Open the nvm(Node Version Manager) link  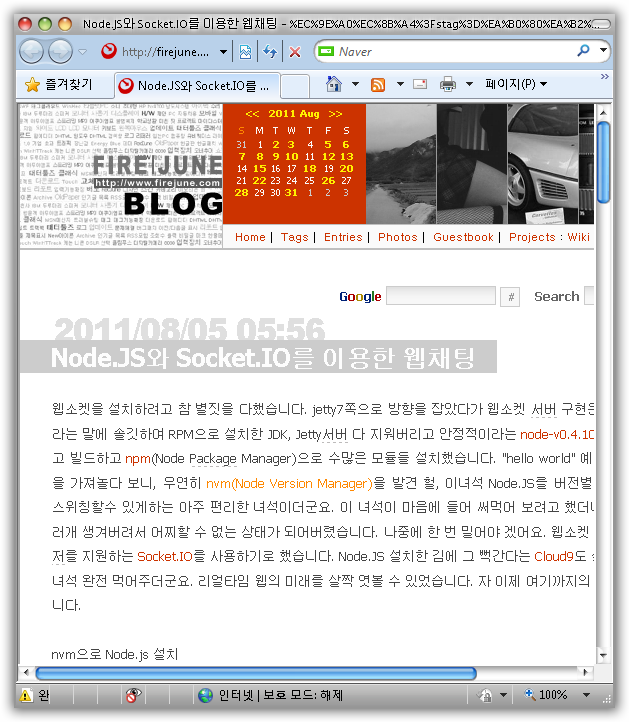(x=289, y=483)
